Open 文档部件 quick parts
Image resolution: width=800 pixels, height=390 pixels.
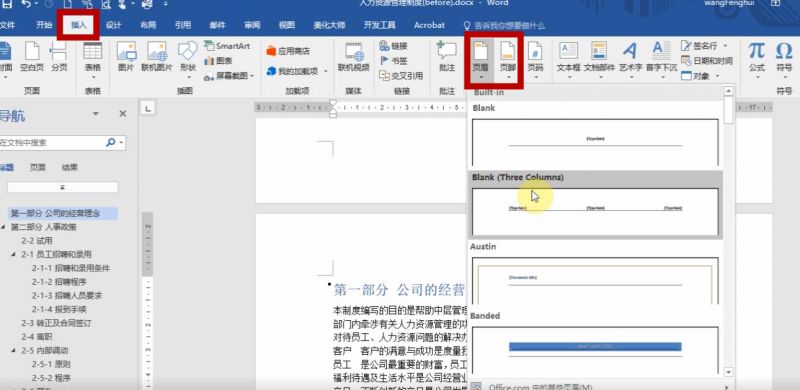coord(599,60)
